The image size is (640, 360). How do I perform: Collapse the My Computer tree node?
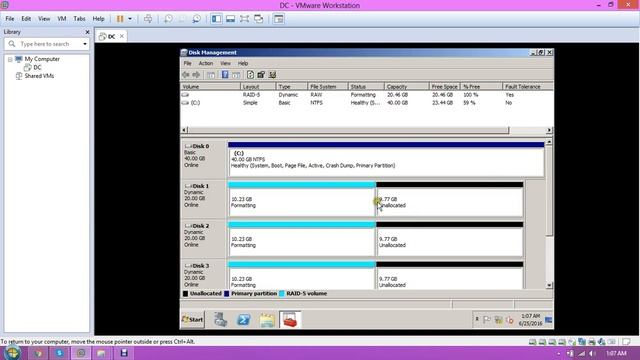tap(10, 59)
